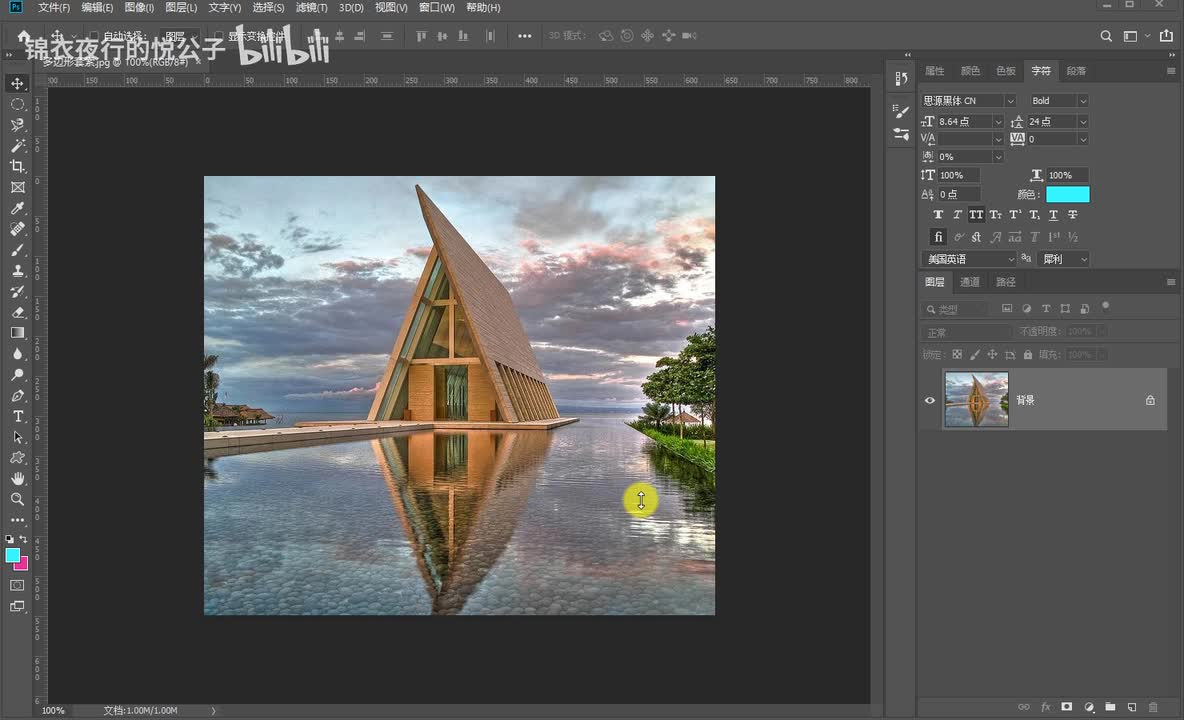Open the Edit Toolbar ellipsis
Screen dimensions: 1184x720
(x=17, y=520)
